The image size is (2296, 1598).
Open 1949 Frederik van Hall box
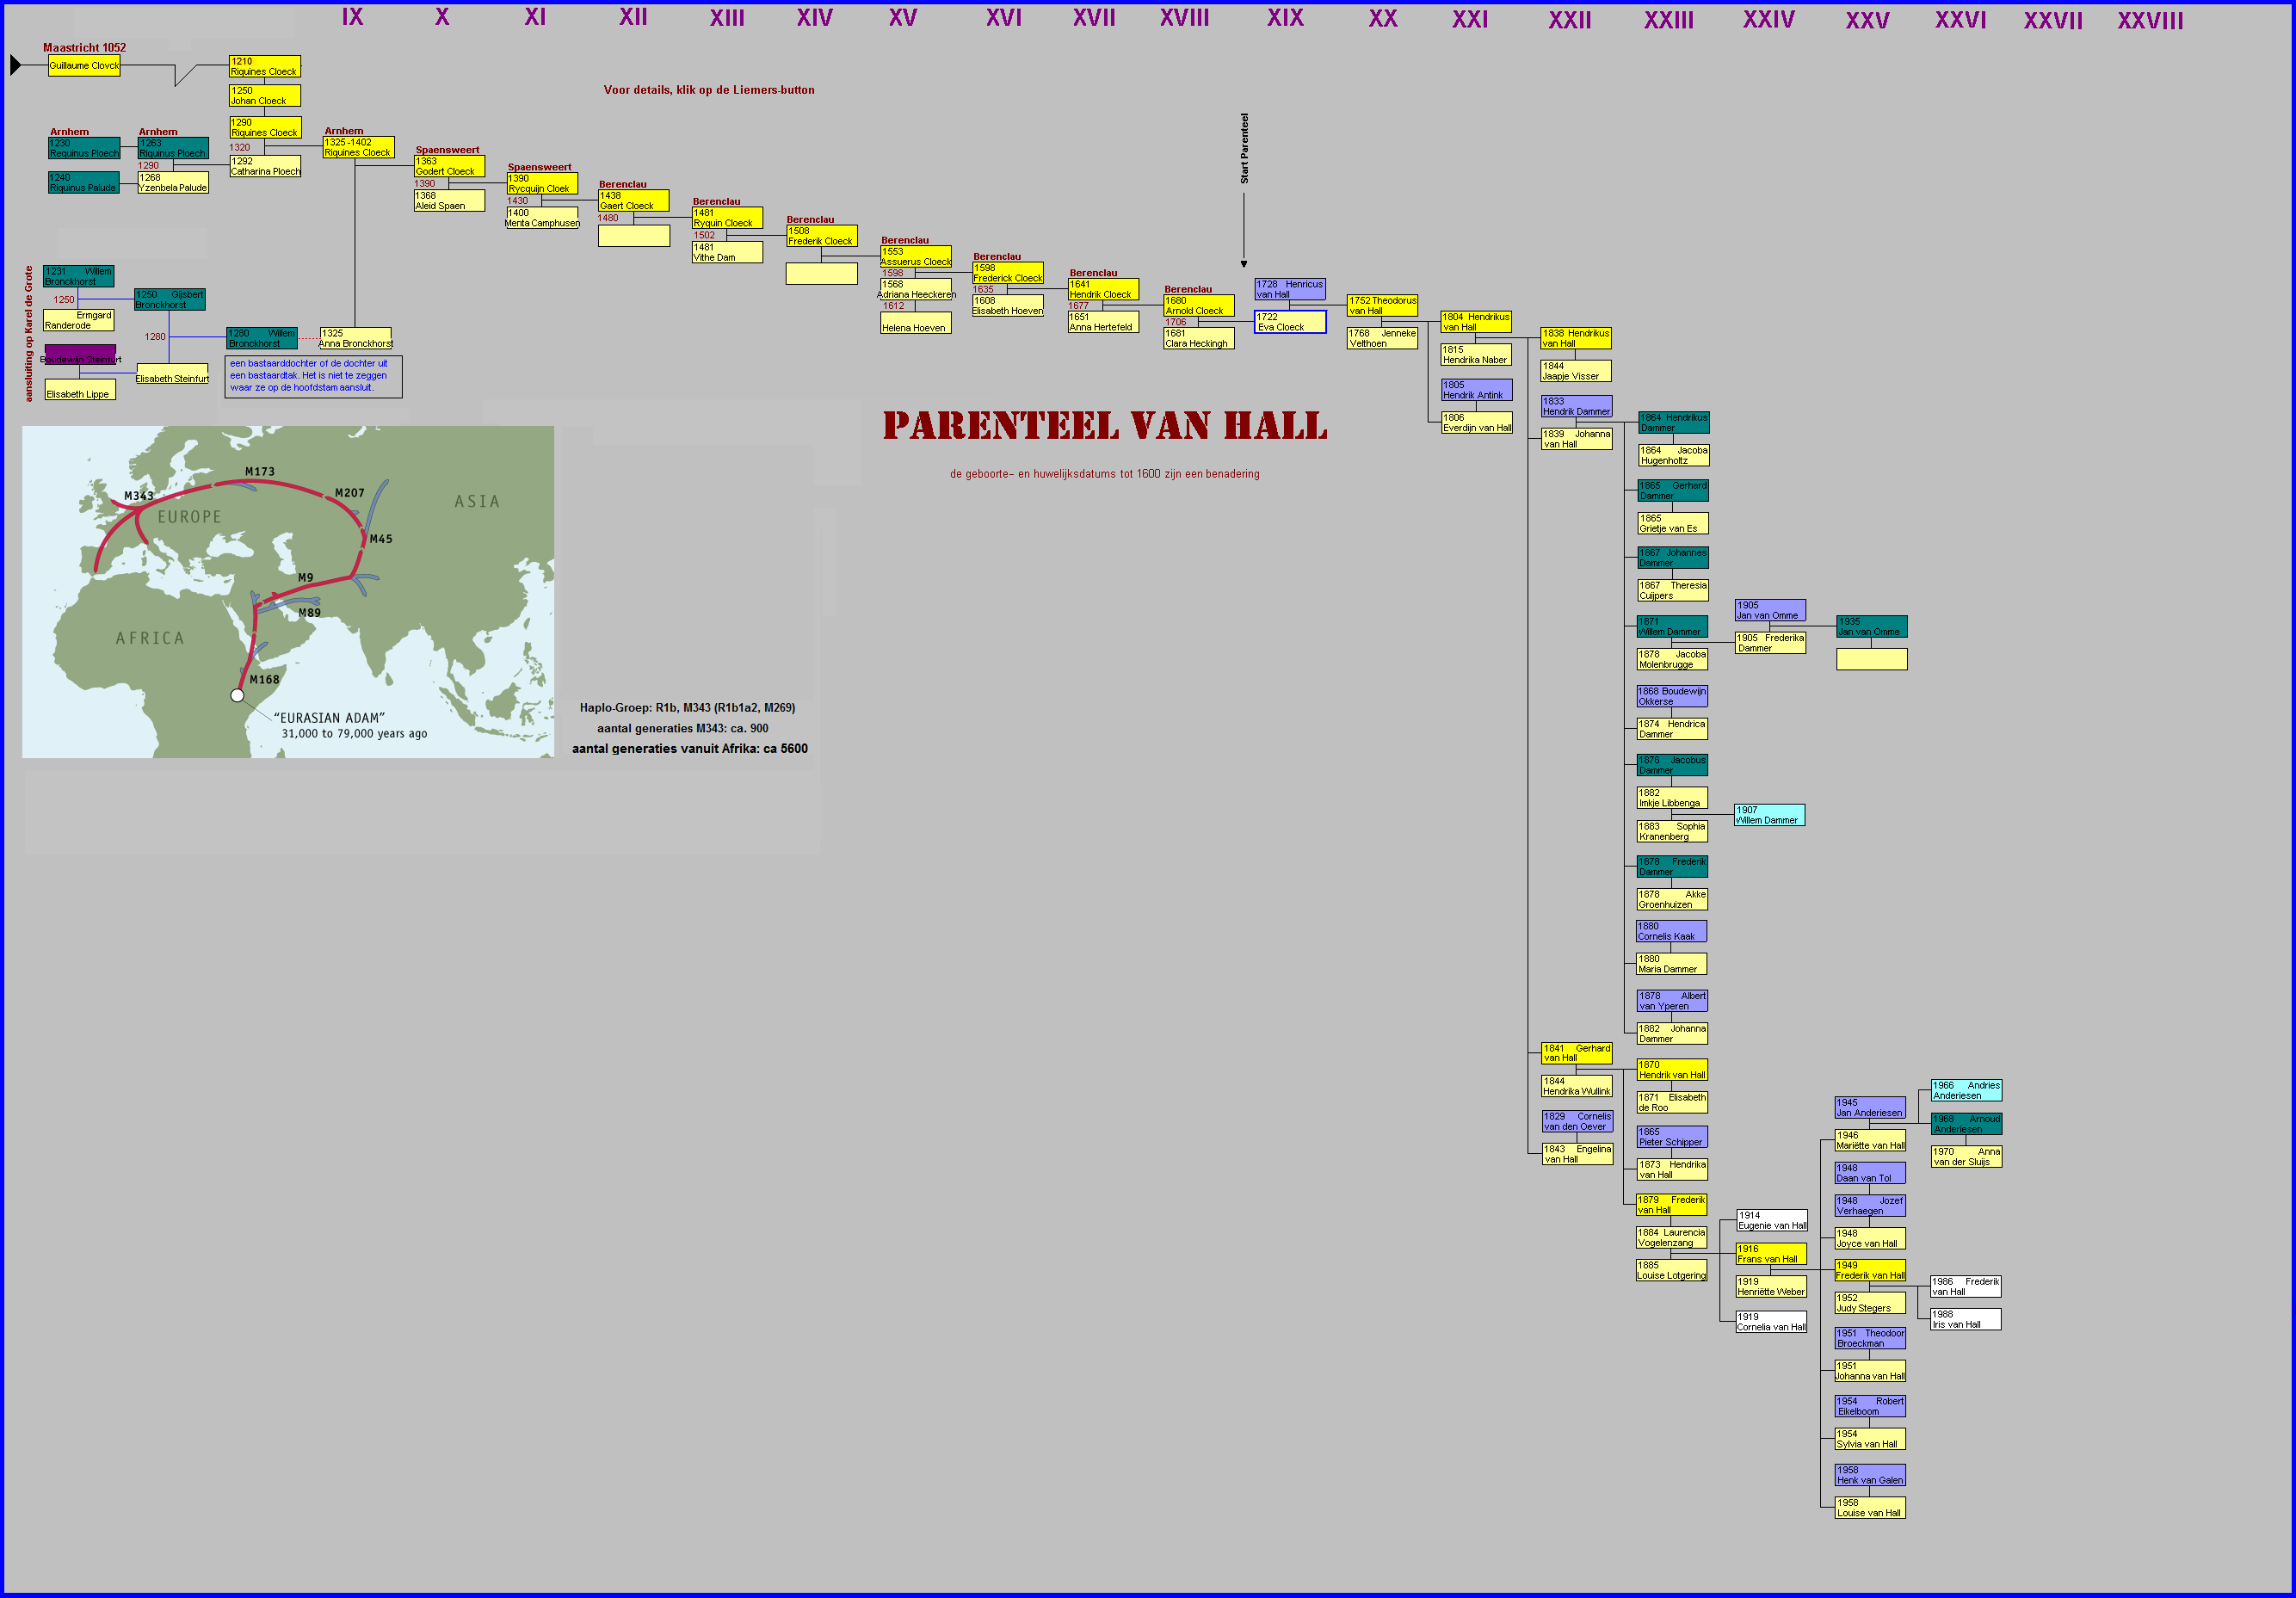pyautogui.click(x=1870, y=1271)
